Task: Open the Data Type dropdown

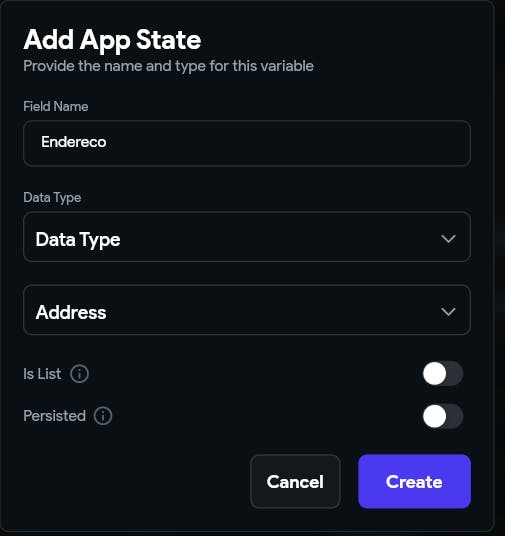Action: (247, 237)
